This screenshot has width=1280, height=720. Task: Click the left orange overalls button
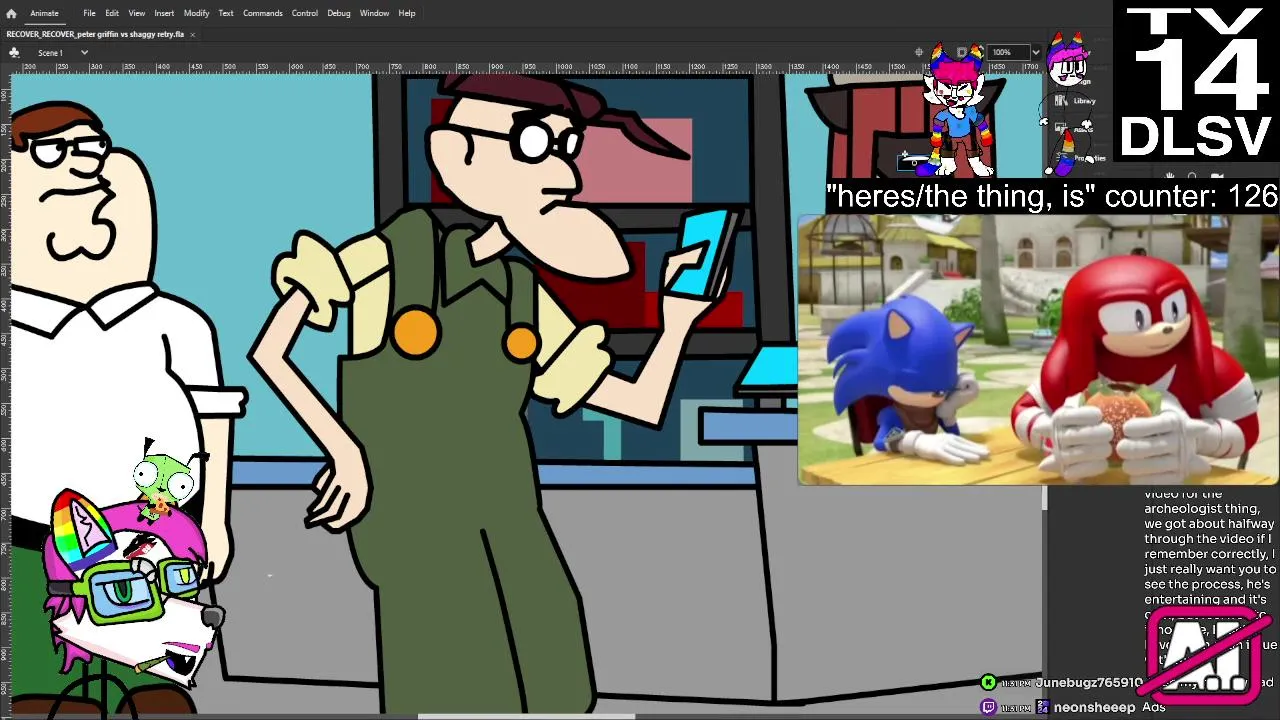pyautogui.click(x=415, y=332)
